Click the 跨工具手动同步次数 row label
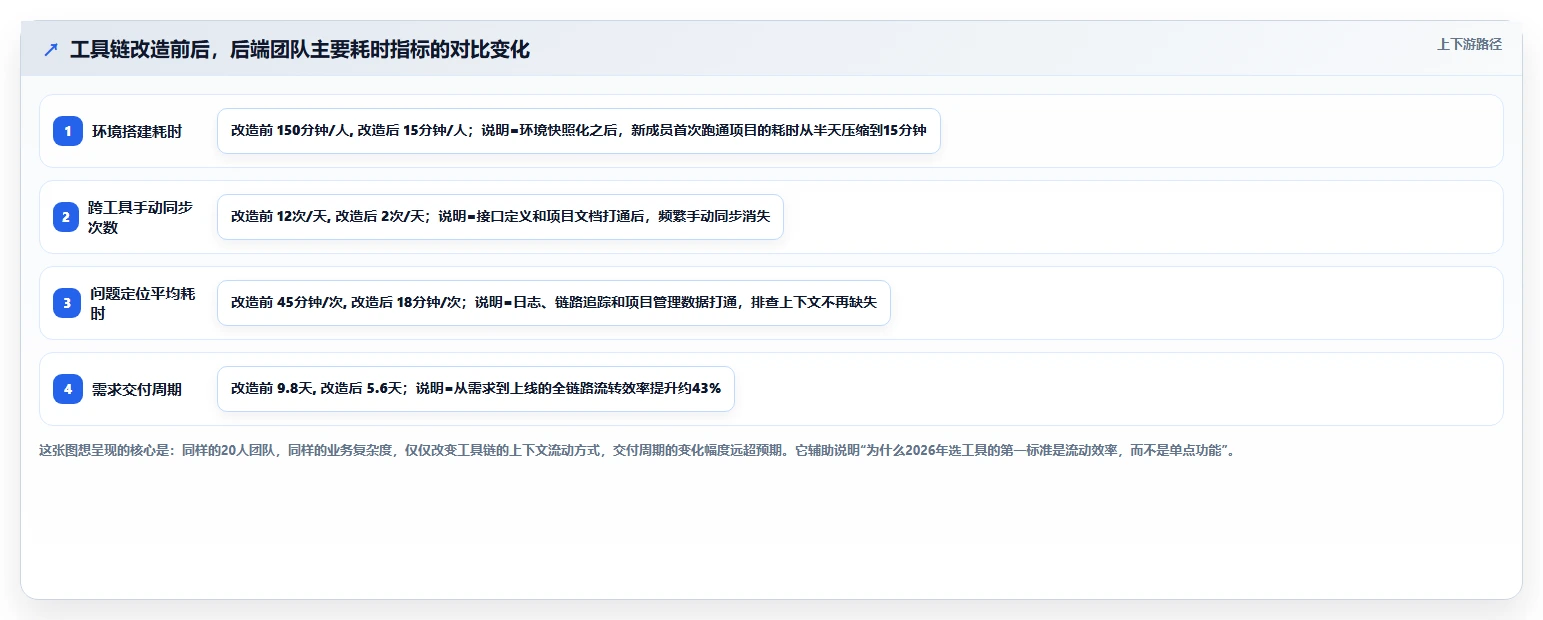The height and width of the screenshot is (620, 1543). 141,217
